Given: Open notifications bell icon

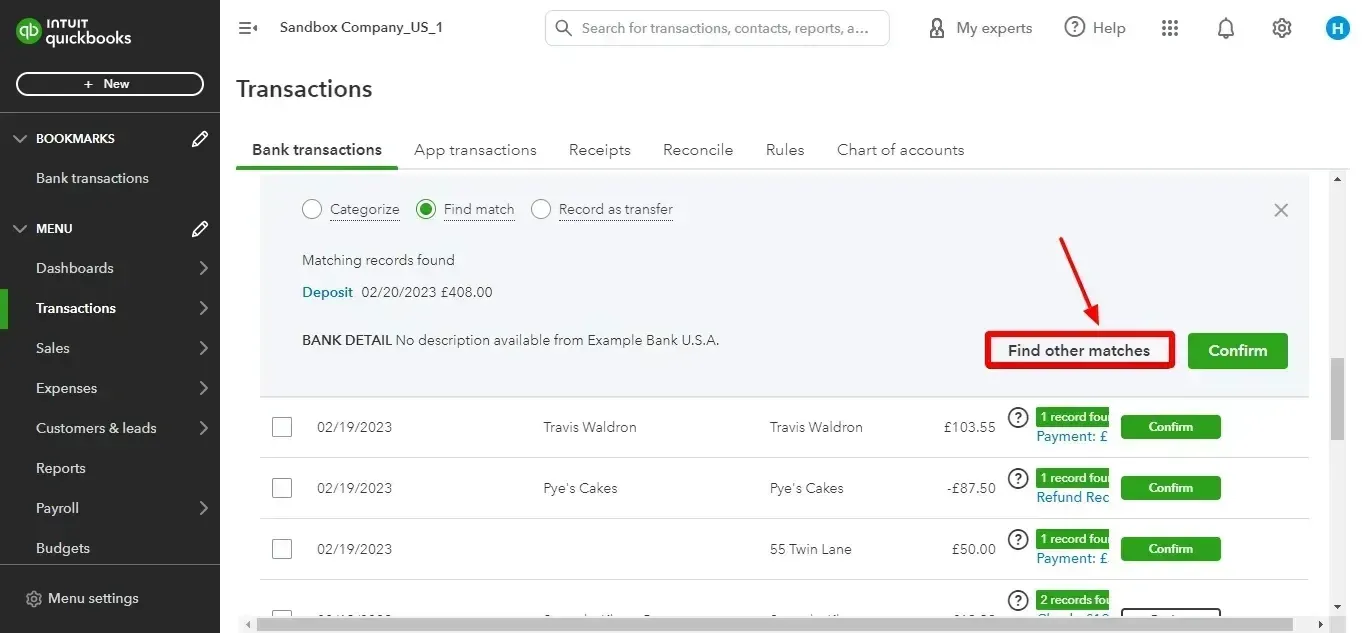Looking at the screenshot, I should pos(1226,28).
